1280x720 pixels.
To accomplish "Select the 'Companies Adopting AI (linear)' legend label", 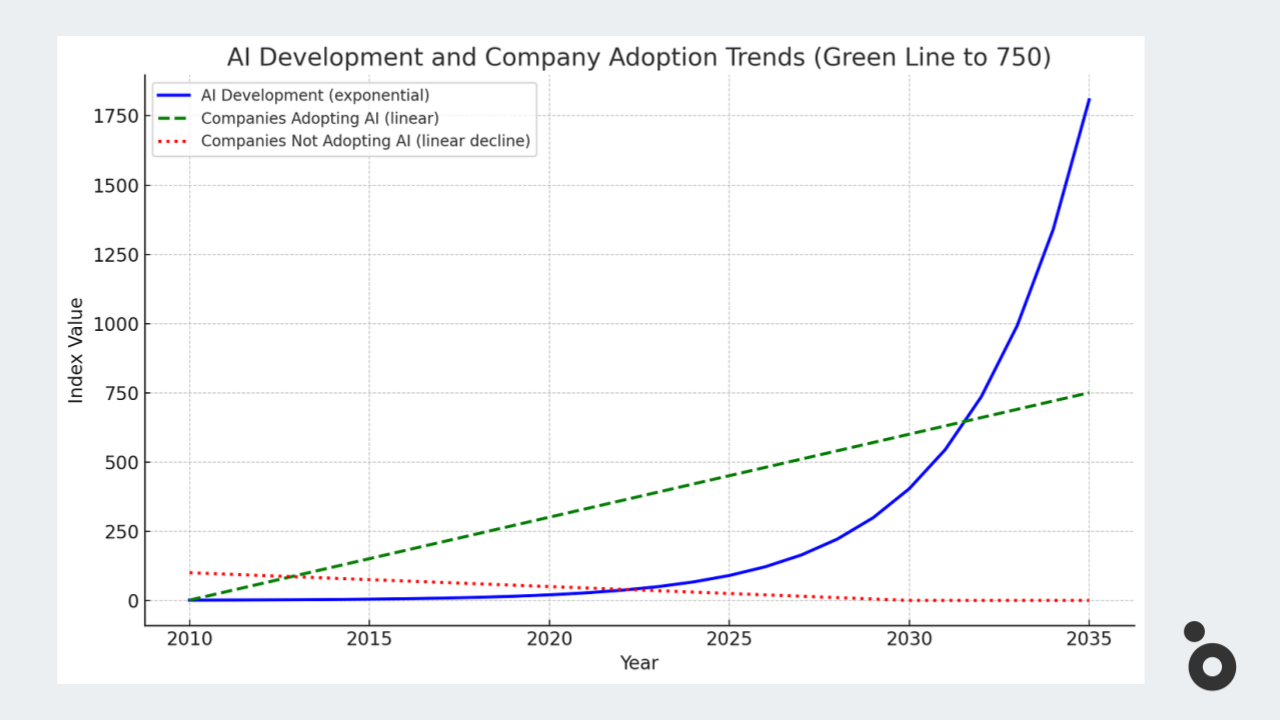I will point(320,118).
